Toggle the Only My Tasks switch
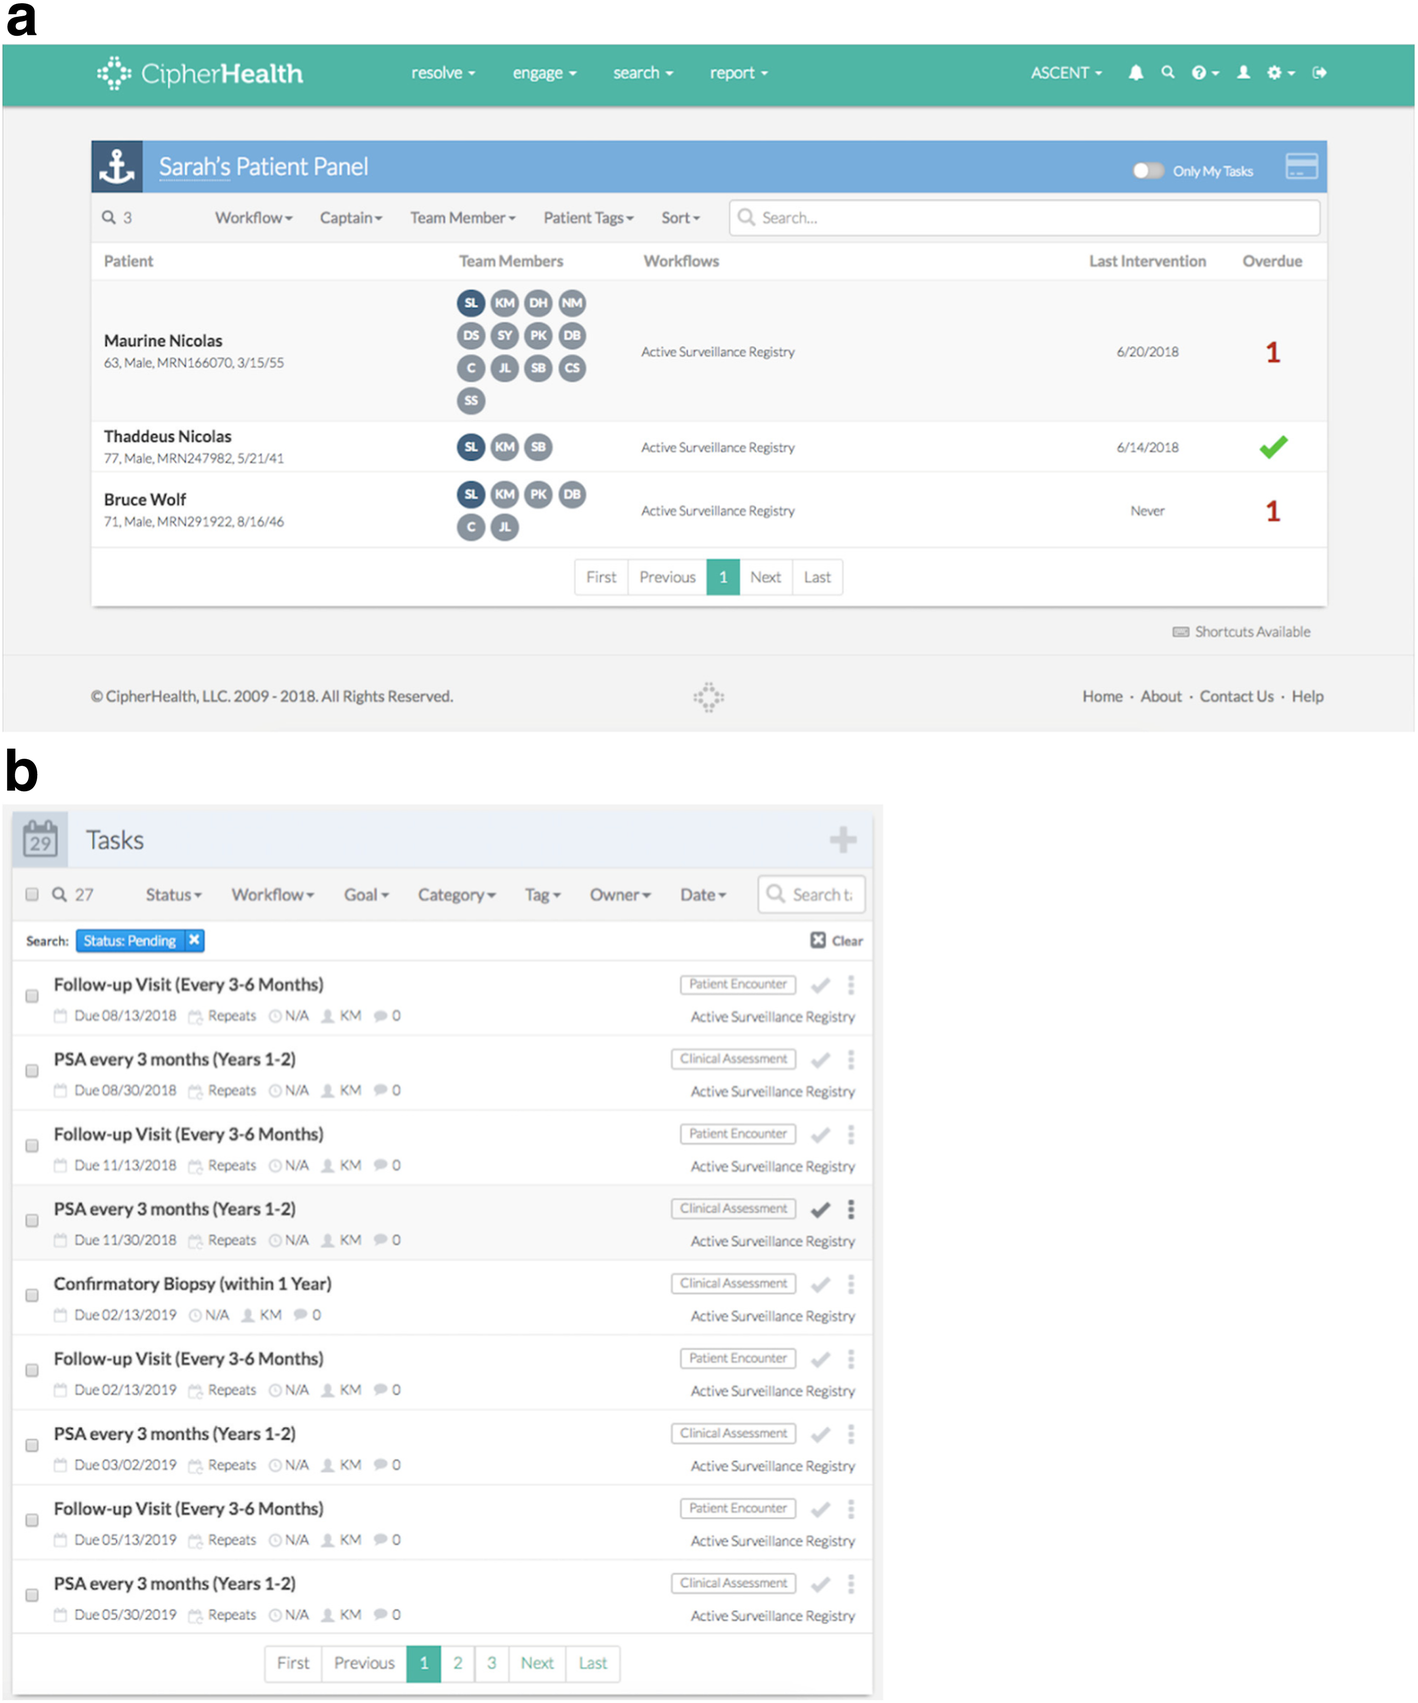Image resolution: width=1418 pixels, height=1703 pixels. coord(1147,170)
